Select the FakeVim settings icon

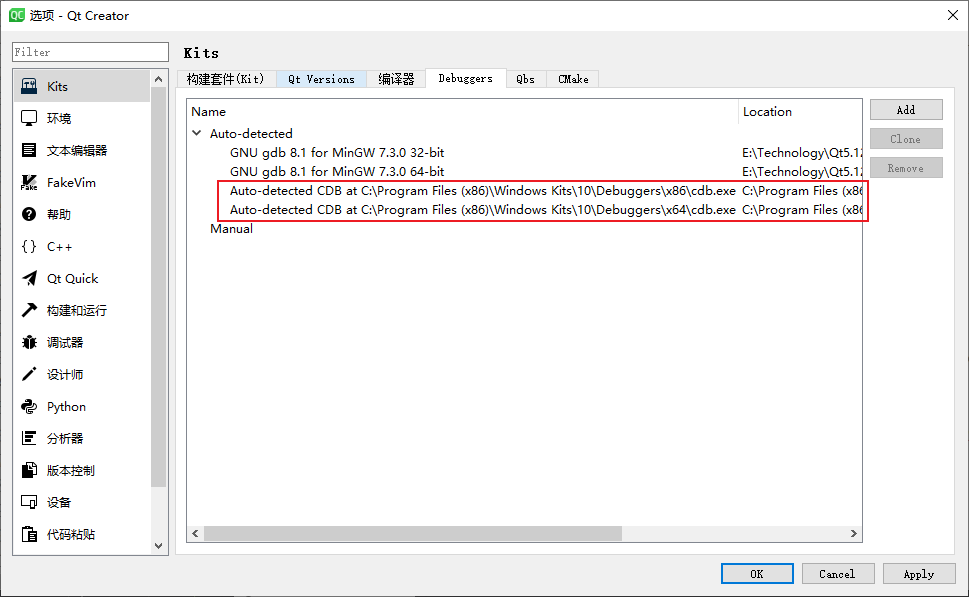(x=29, y=182)
